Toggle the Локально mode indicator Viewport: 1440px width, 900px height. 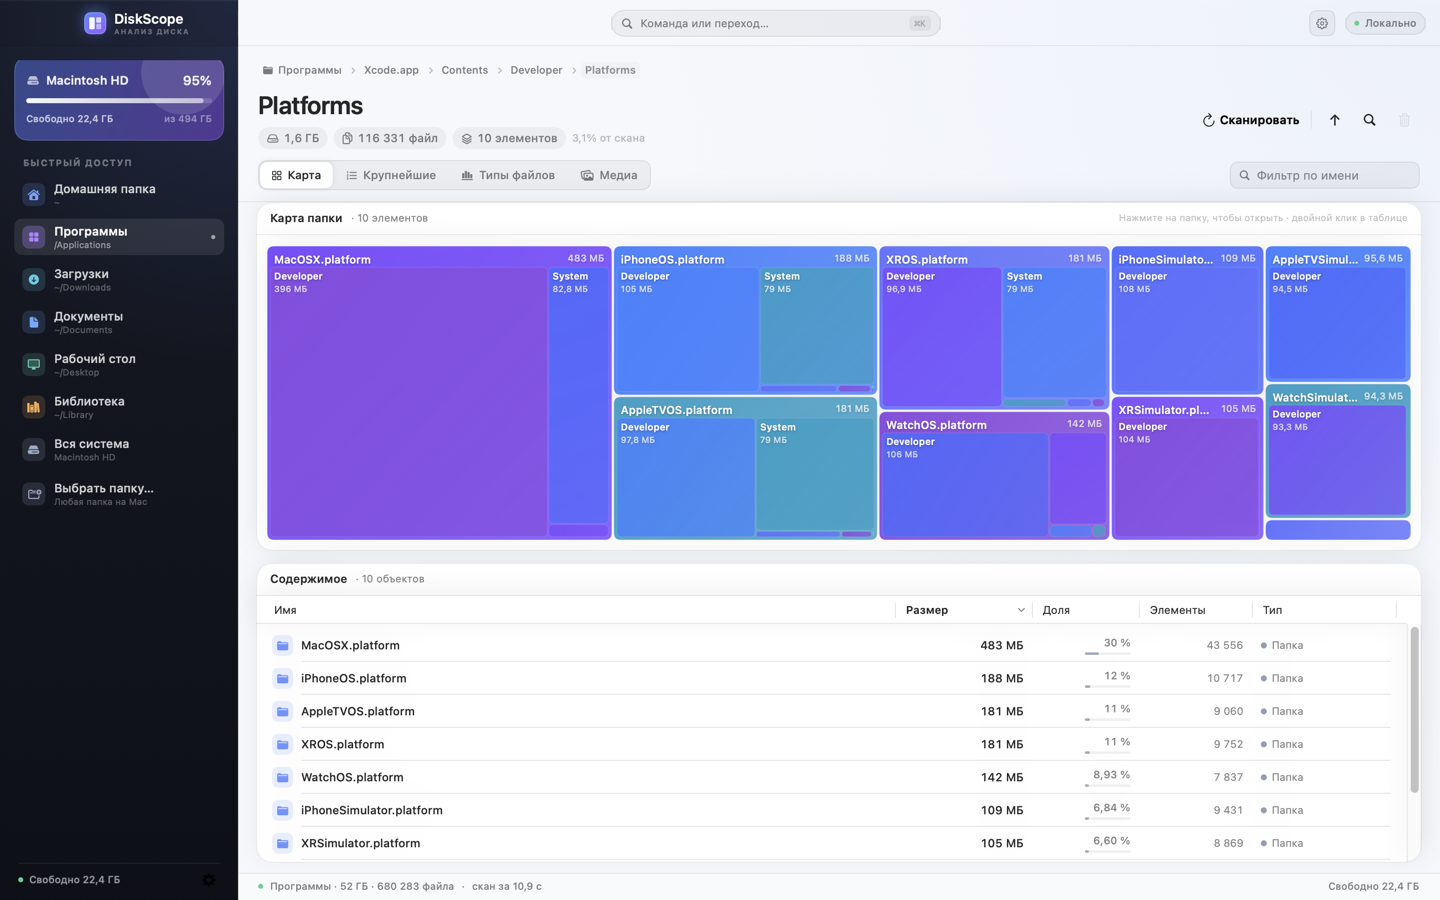(1385, 23)
